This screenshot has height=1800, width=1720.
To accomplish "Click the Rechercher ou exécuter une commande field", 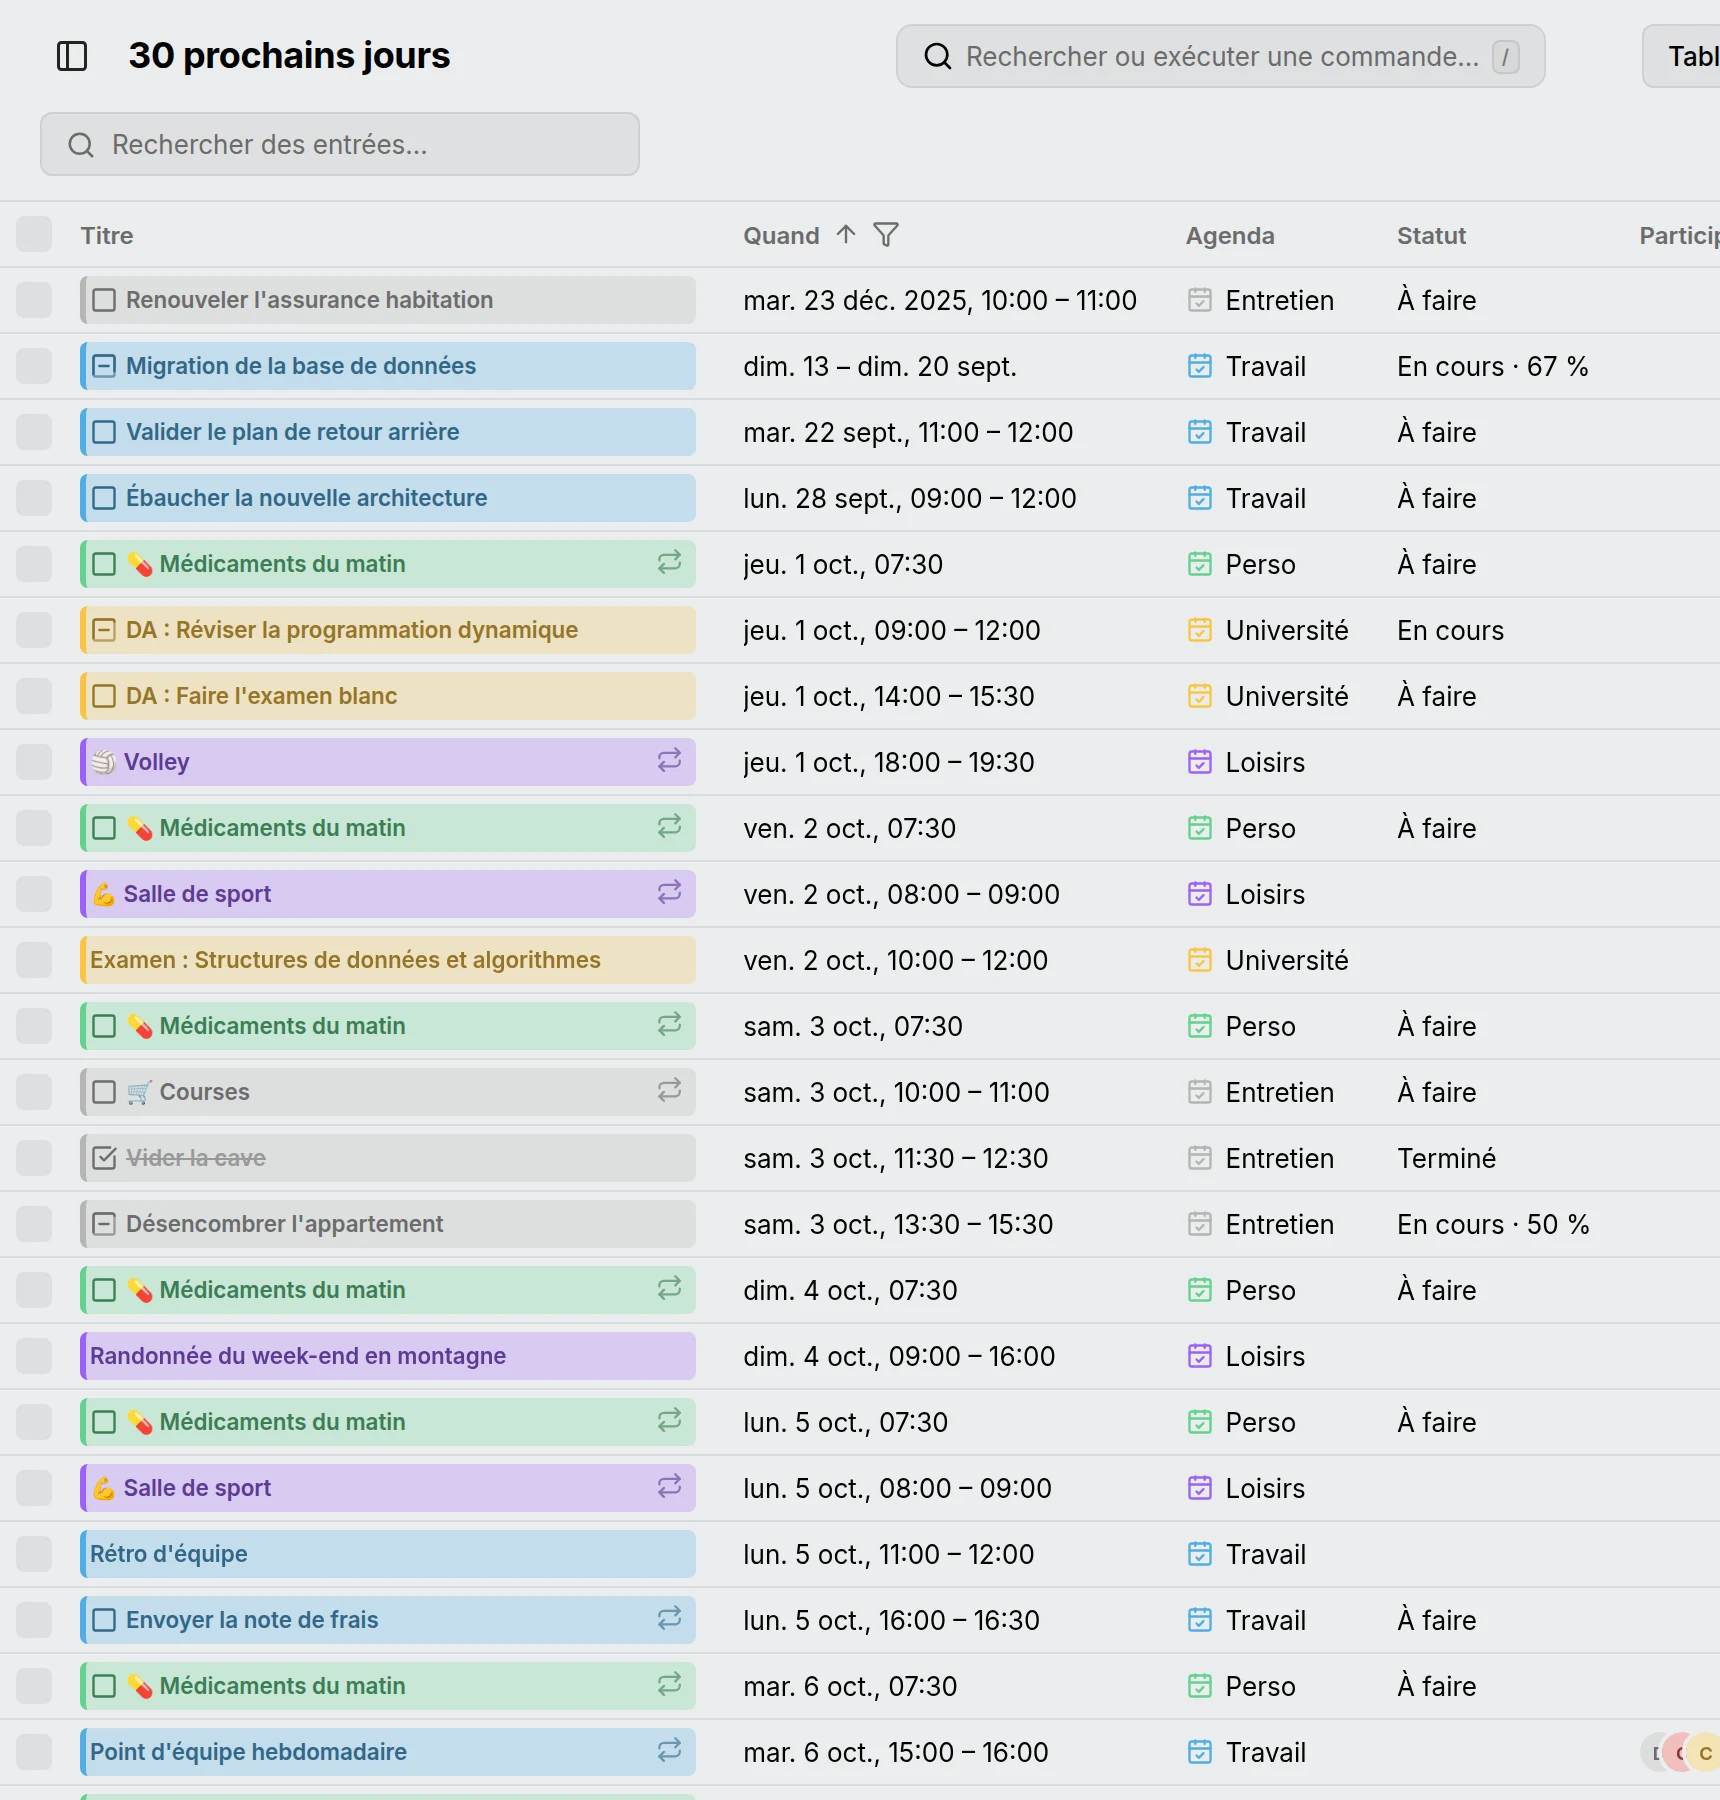I will pos(1220,56).
